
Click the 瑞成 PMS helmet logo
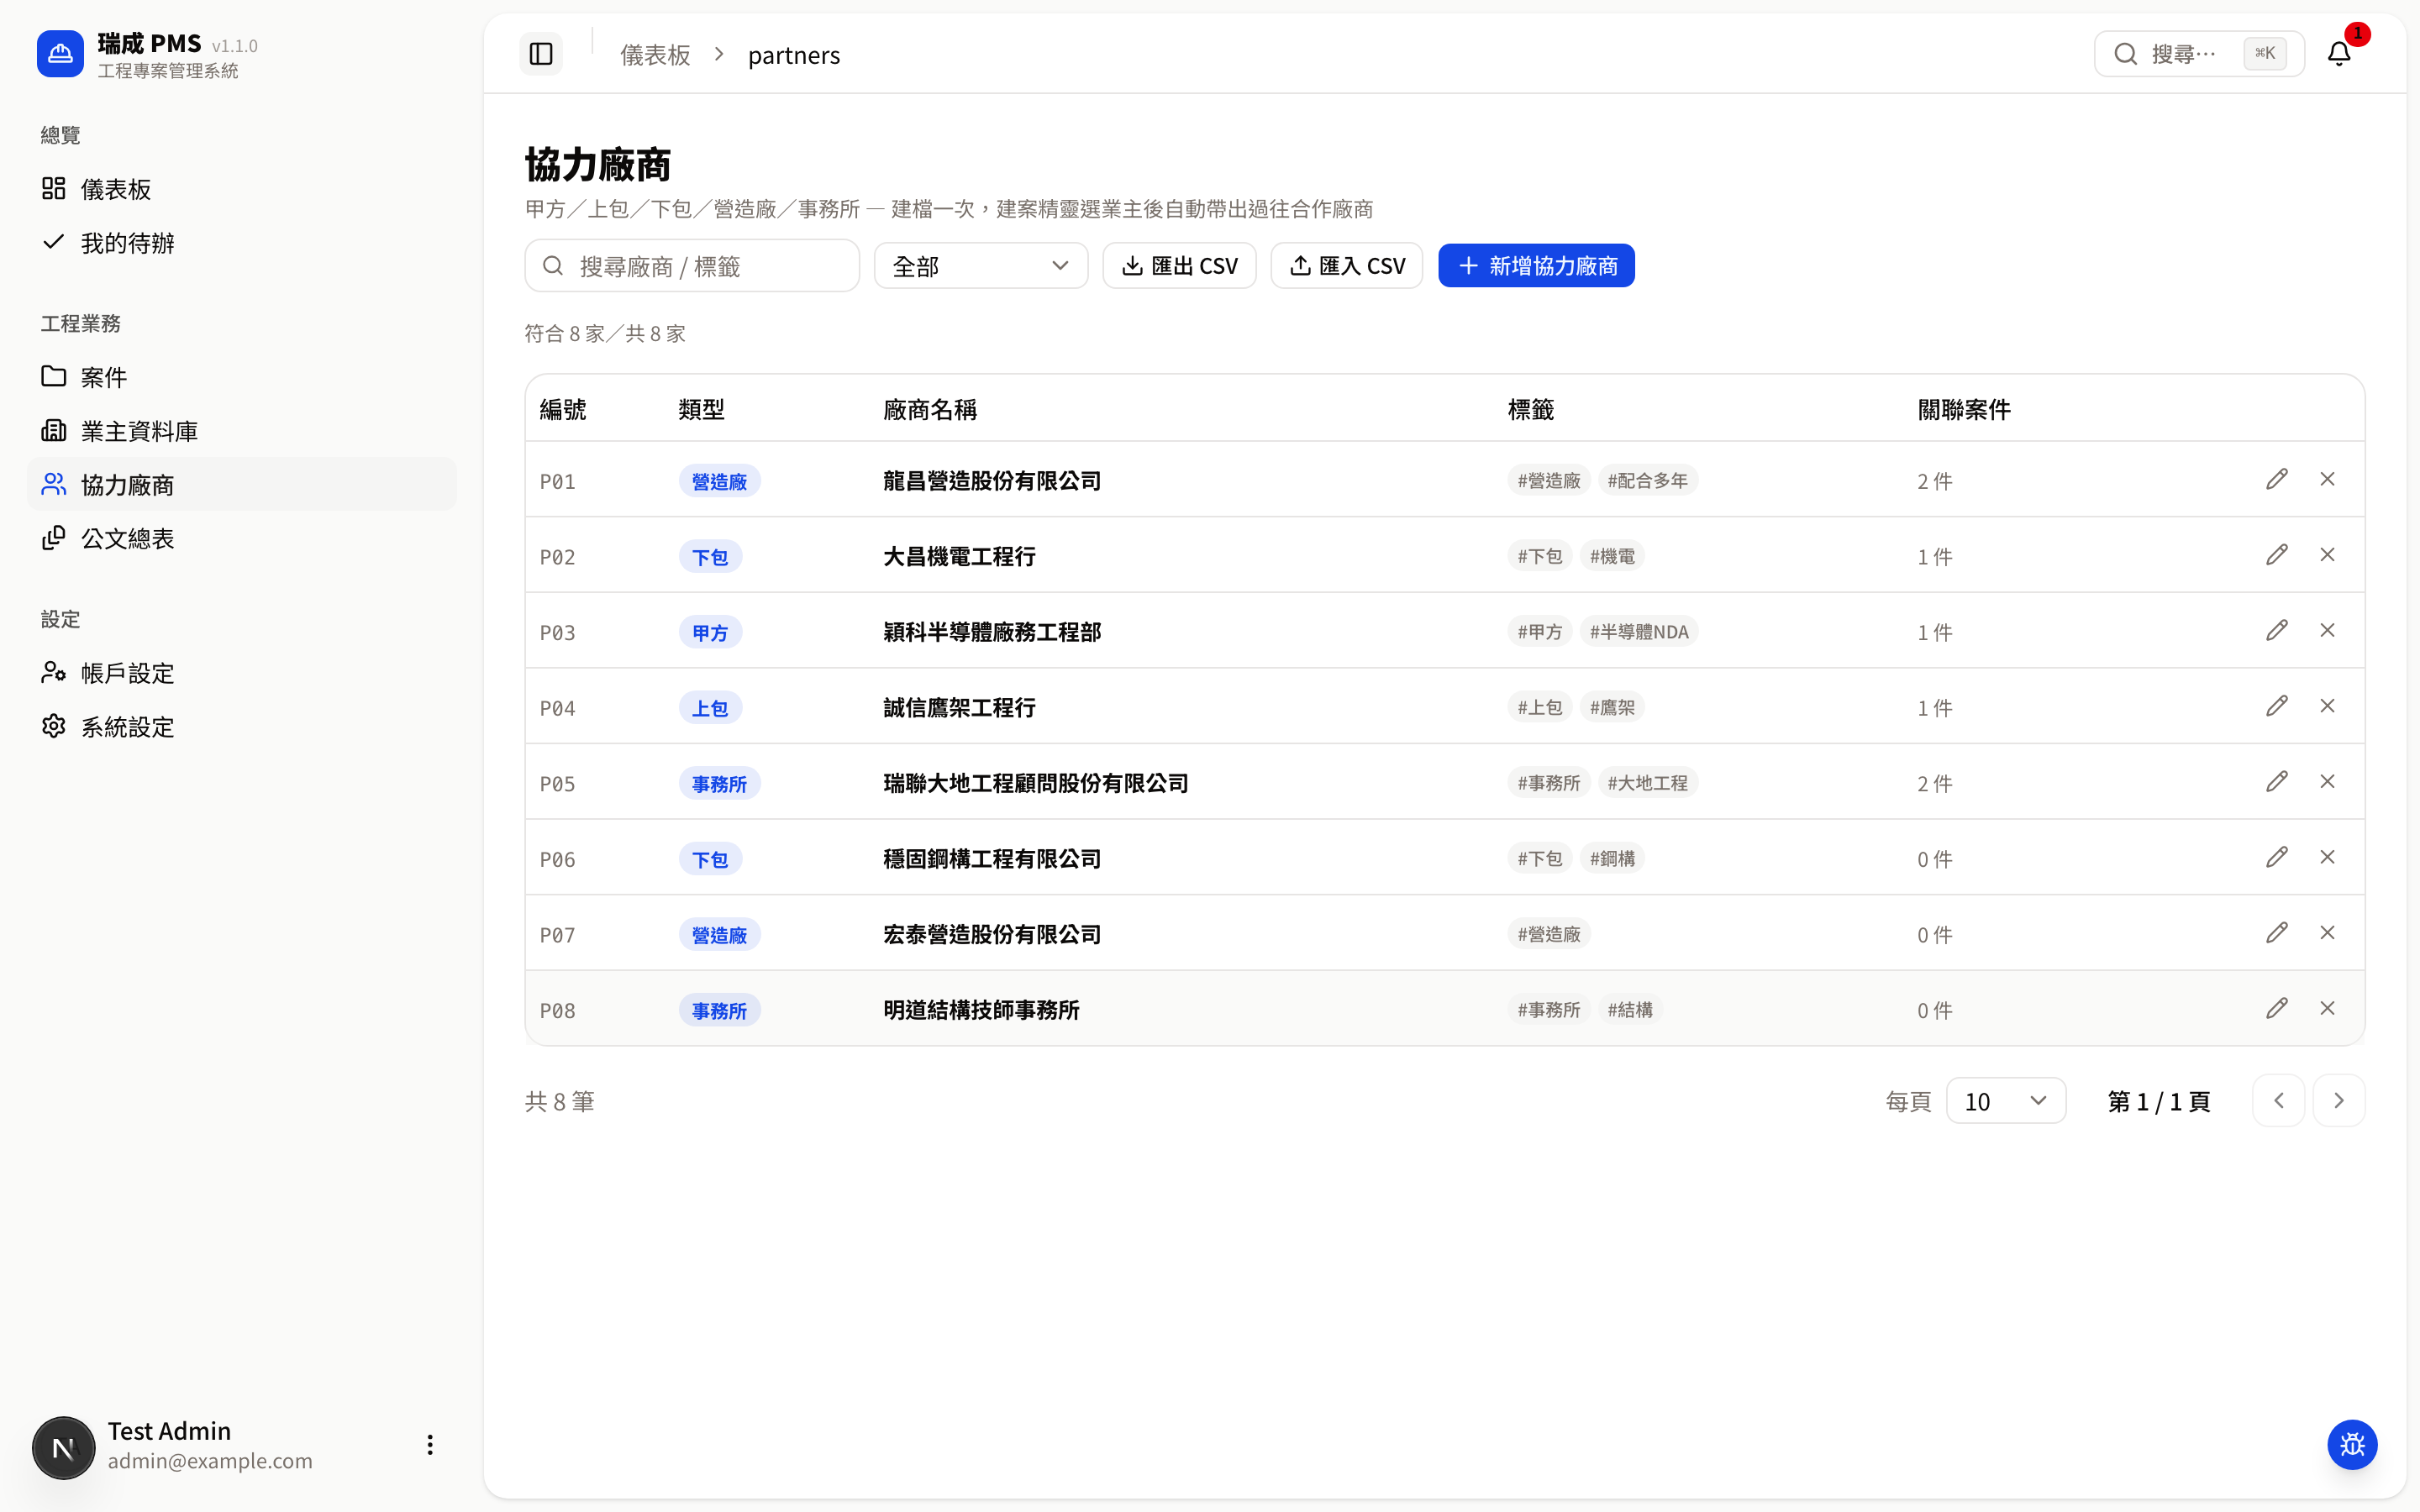(60, 54)
